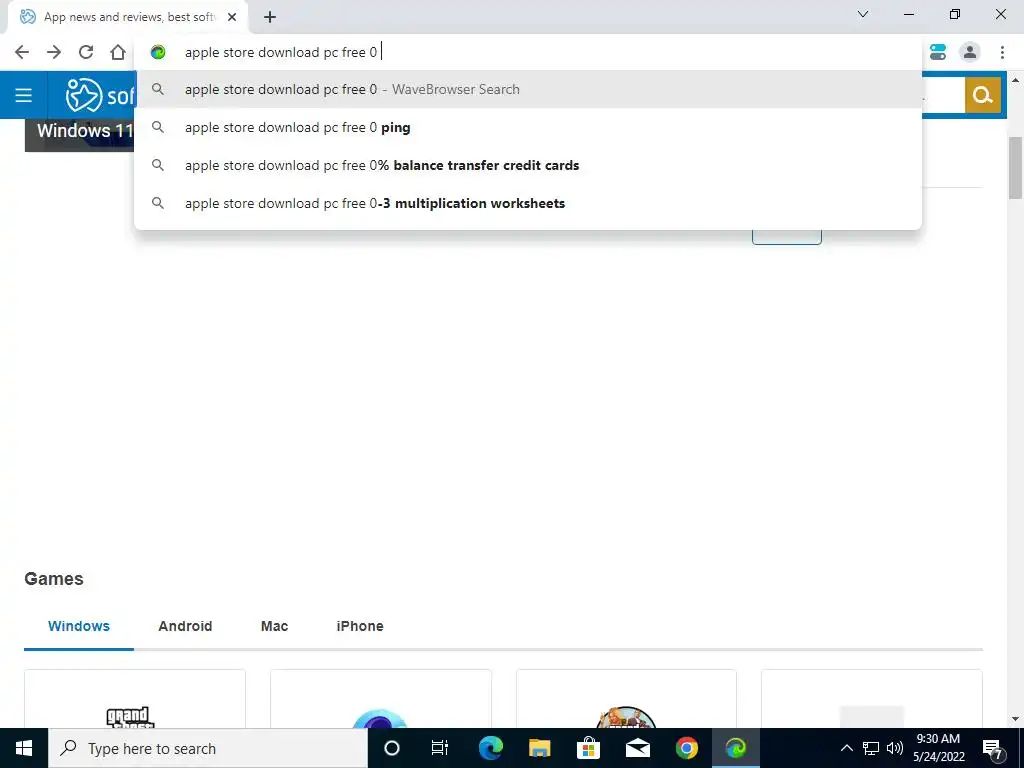Click the taskbar search box
1024x768 pixels.
pyautogui.click(x=208, y=748)
